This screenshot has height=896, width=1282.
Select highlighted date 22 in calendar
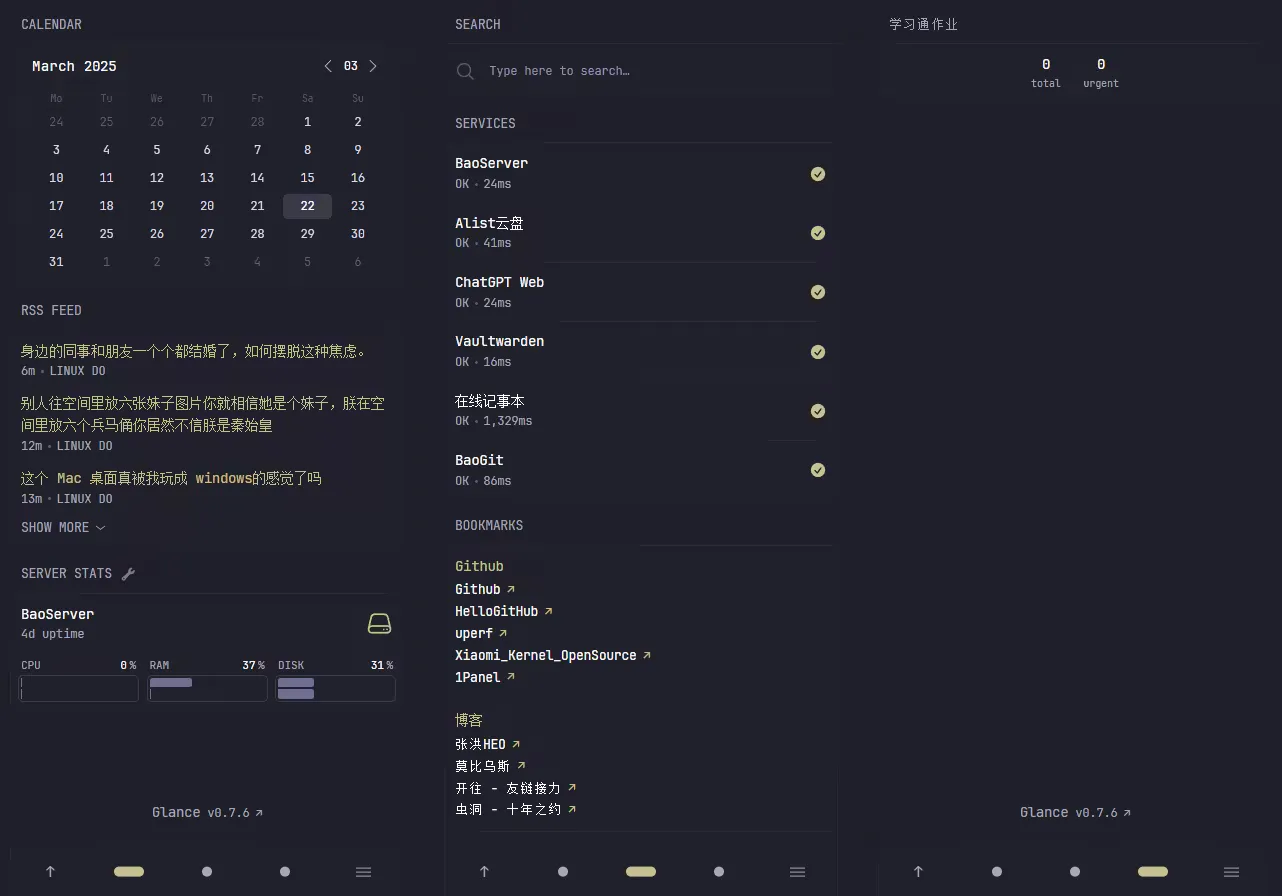click(x=307, y=206)
